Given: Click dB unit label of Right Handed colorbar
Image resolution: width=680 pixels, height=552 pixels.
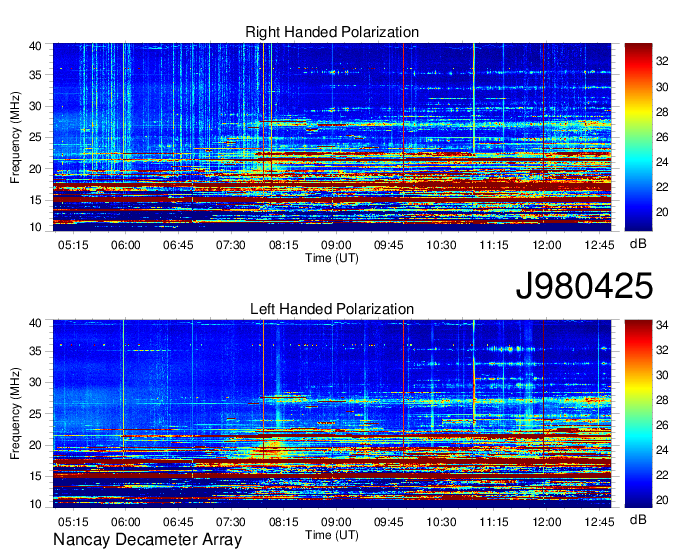Looking at the screenshot, I should coord(638,244).
